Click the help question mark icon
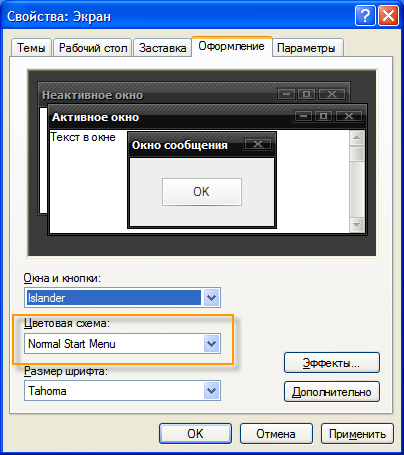 pyautogui.click(x=365, y=16)
